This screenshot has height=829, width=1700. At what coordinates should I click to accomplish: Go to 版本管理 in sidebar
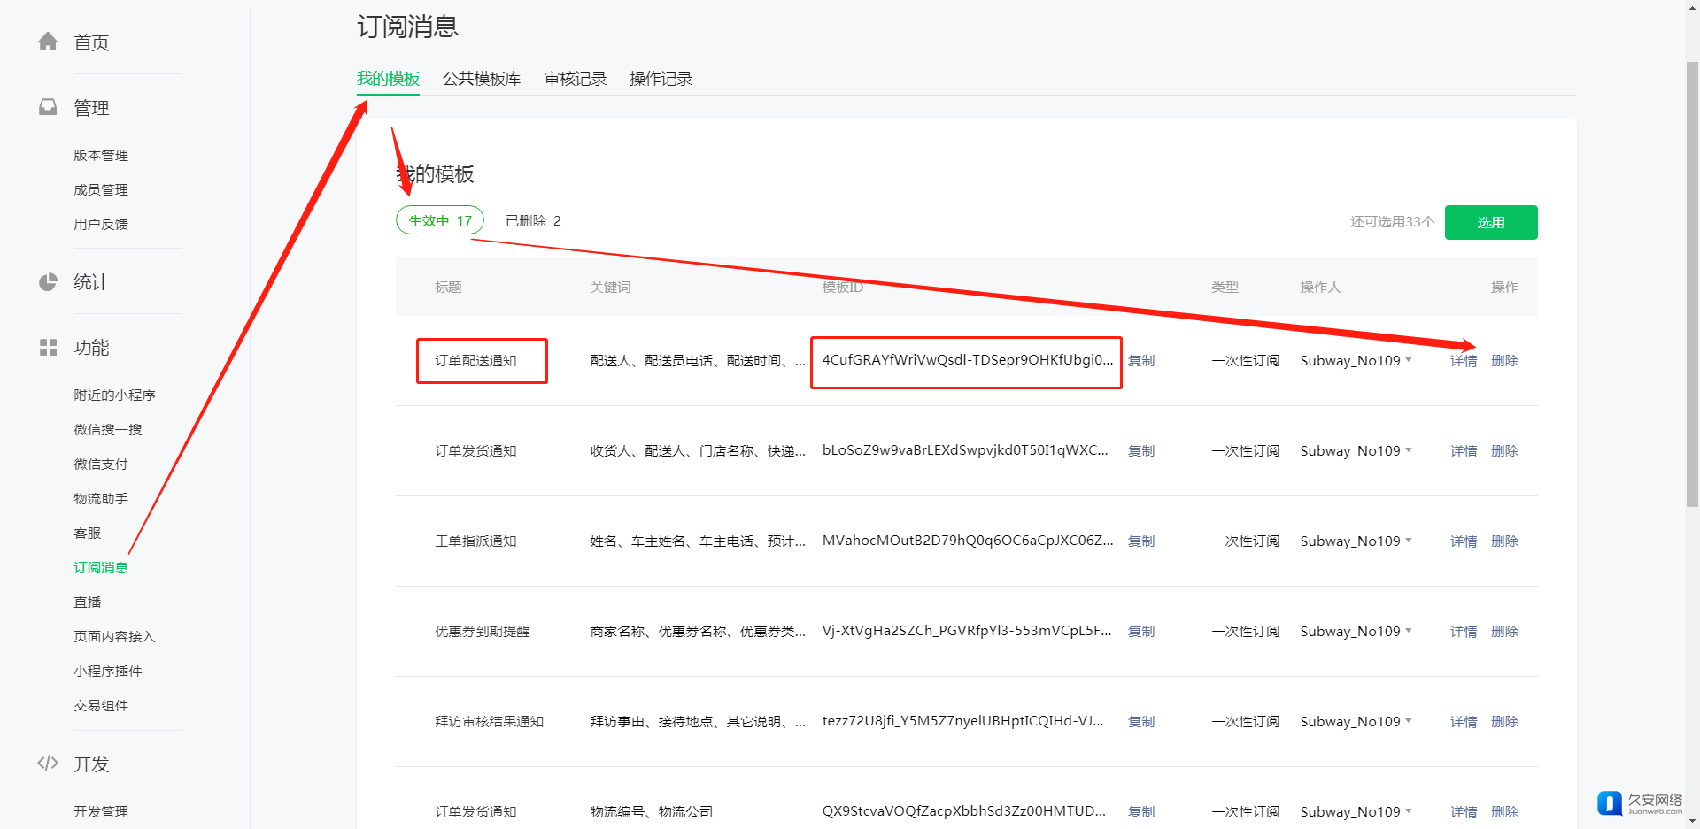tap(100, 155)
